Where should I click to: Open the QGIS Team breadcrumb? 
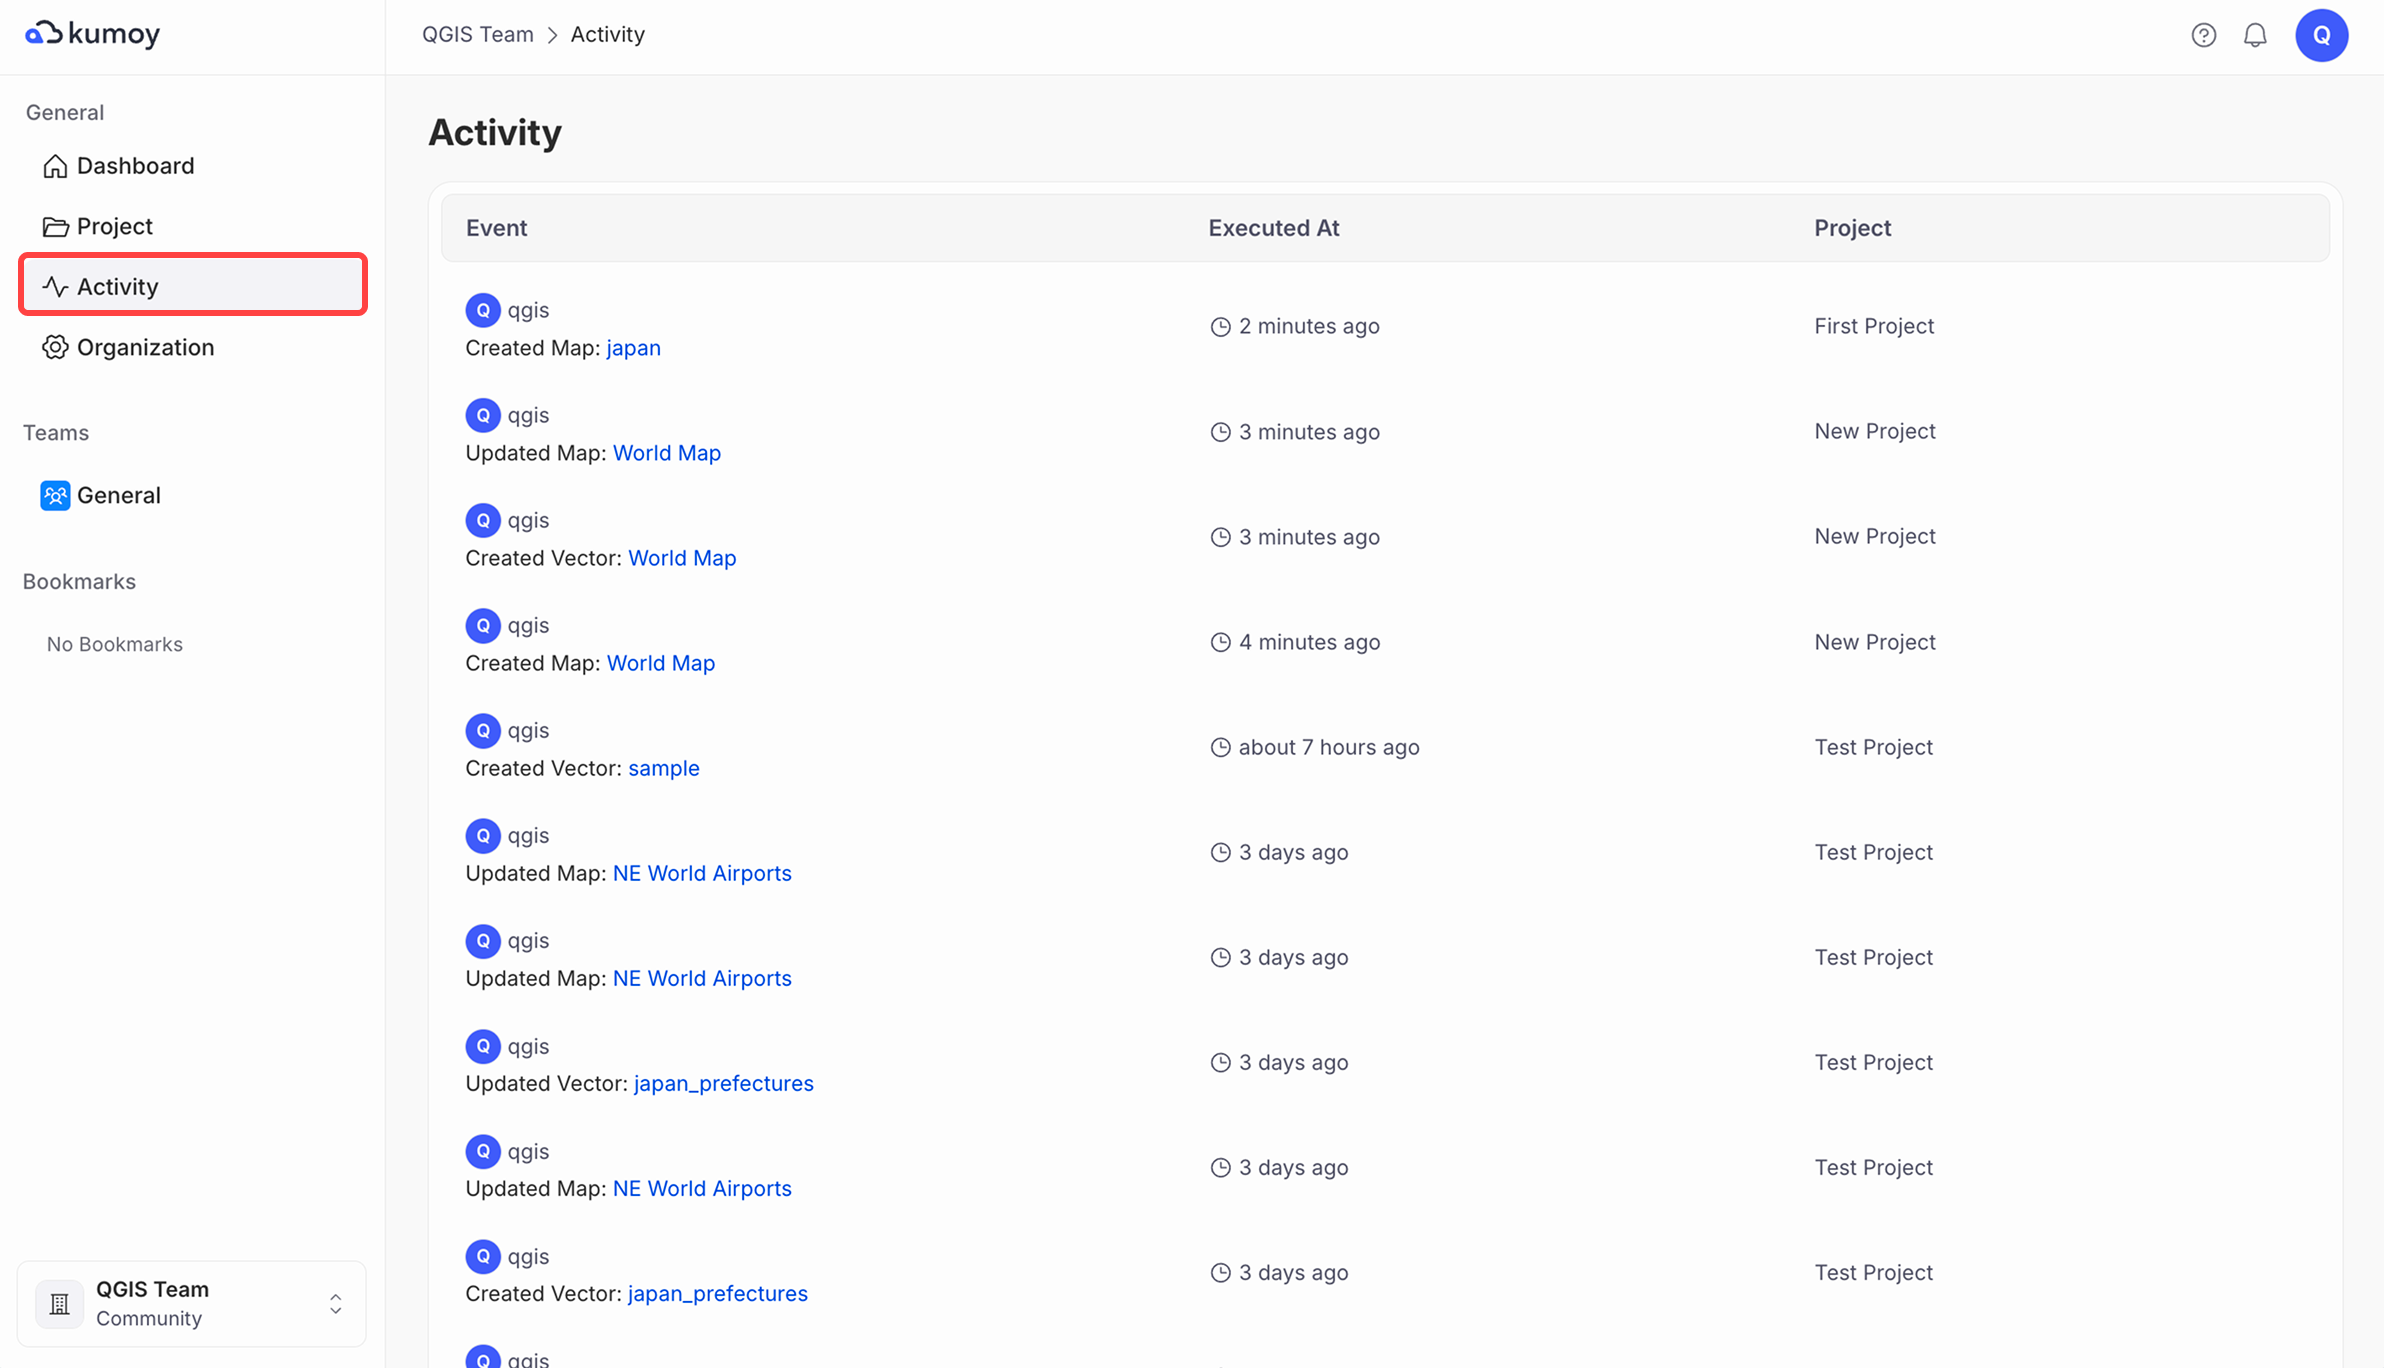[x=477, y=33]
